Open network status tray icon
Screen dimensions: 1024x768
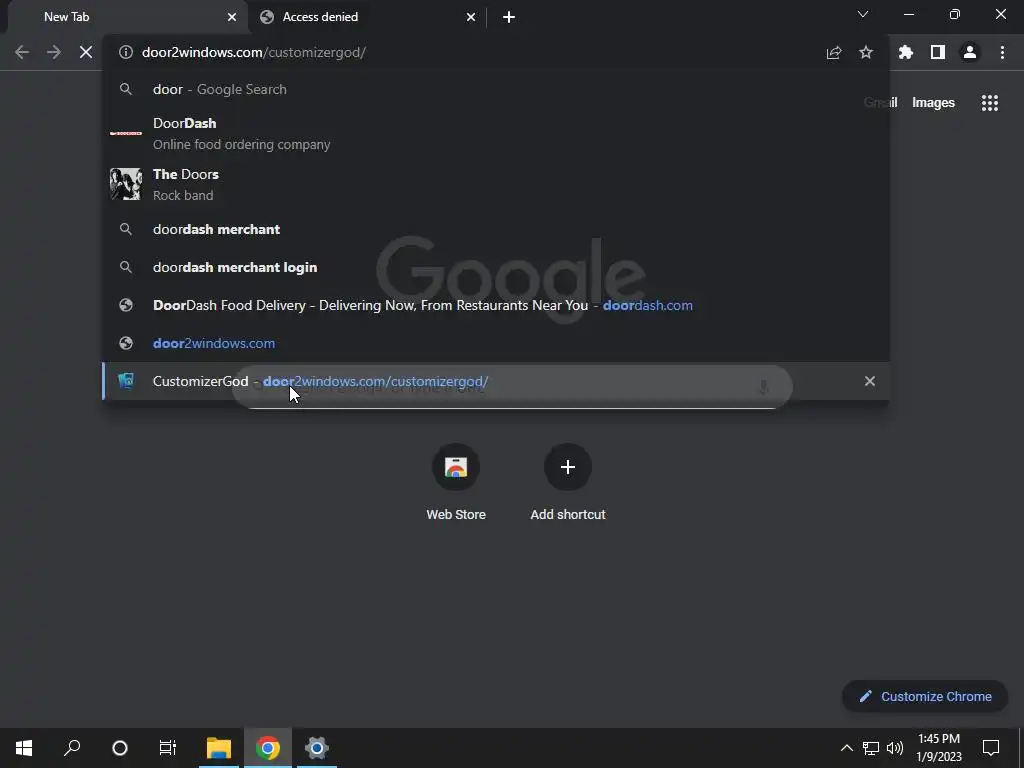coord(871,748)
